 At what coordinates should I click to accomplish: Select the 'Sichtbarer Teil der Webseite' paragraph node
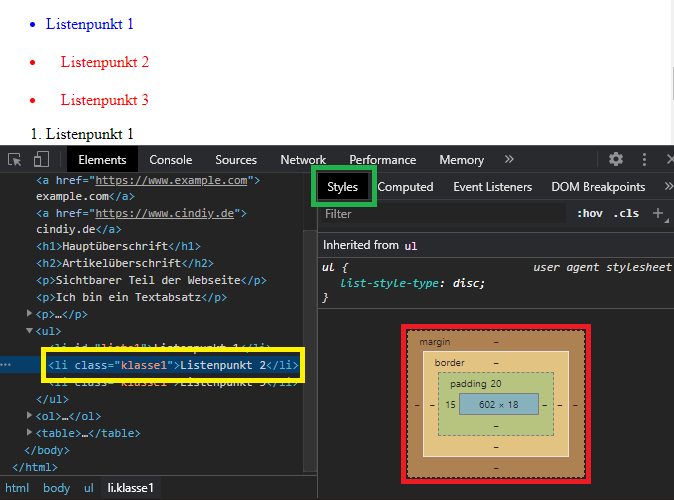151,280
